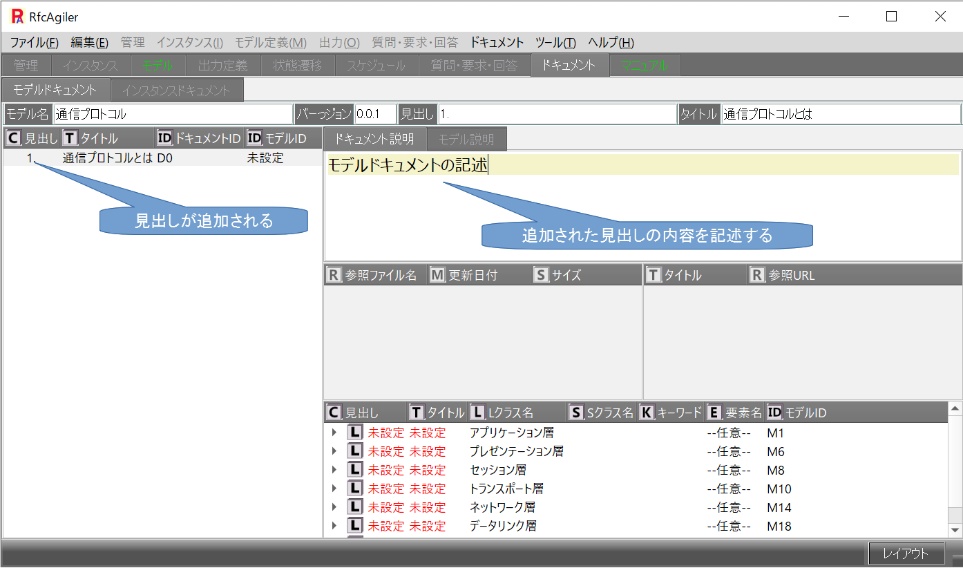This screenshot has height=568, width=963.
Task: Click the レイアウト button
Action: (905, 553)
